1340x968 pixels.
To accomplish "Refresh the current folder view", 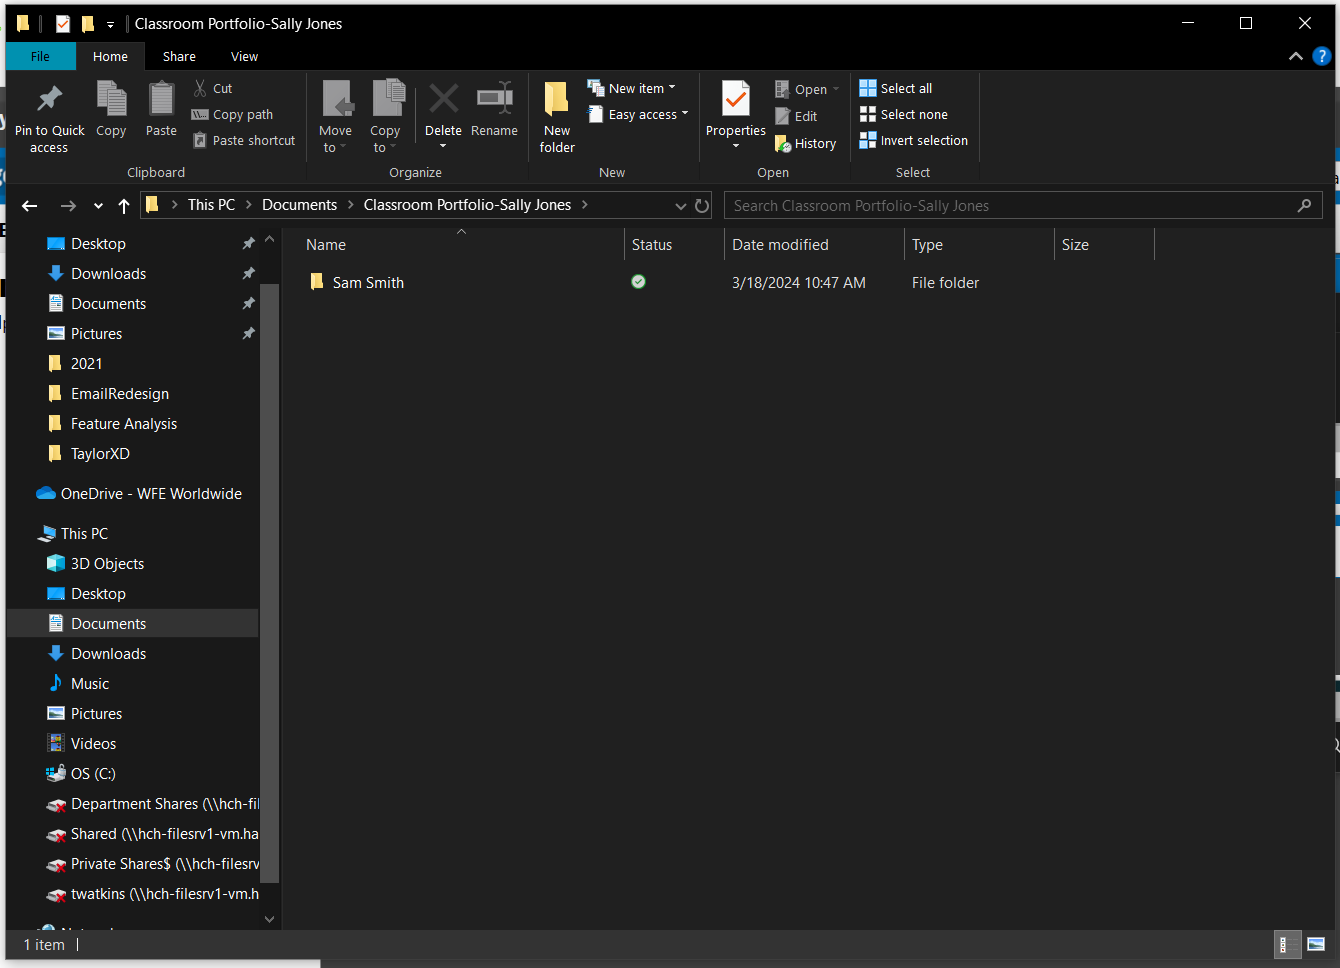I will [x=702, y=206].
